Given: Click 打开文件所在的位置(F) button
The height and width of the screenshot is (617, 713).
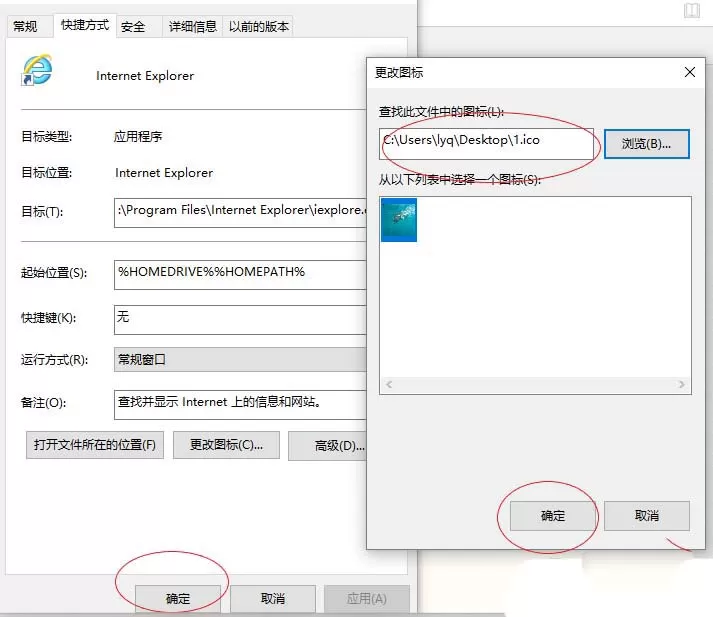Looking at the screenshot, I should pos(95,445).
